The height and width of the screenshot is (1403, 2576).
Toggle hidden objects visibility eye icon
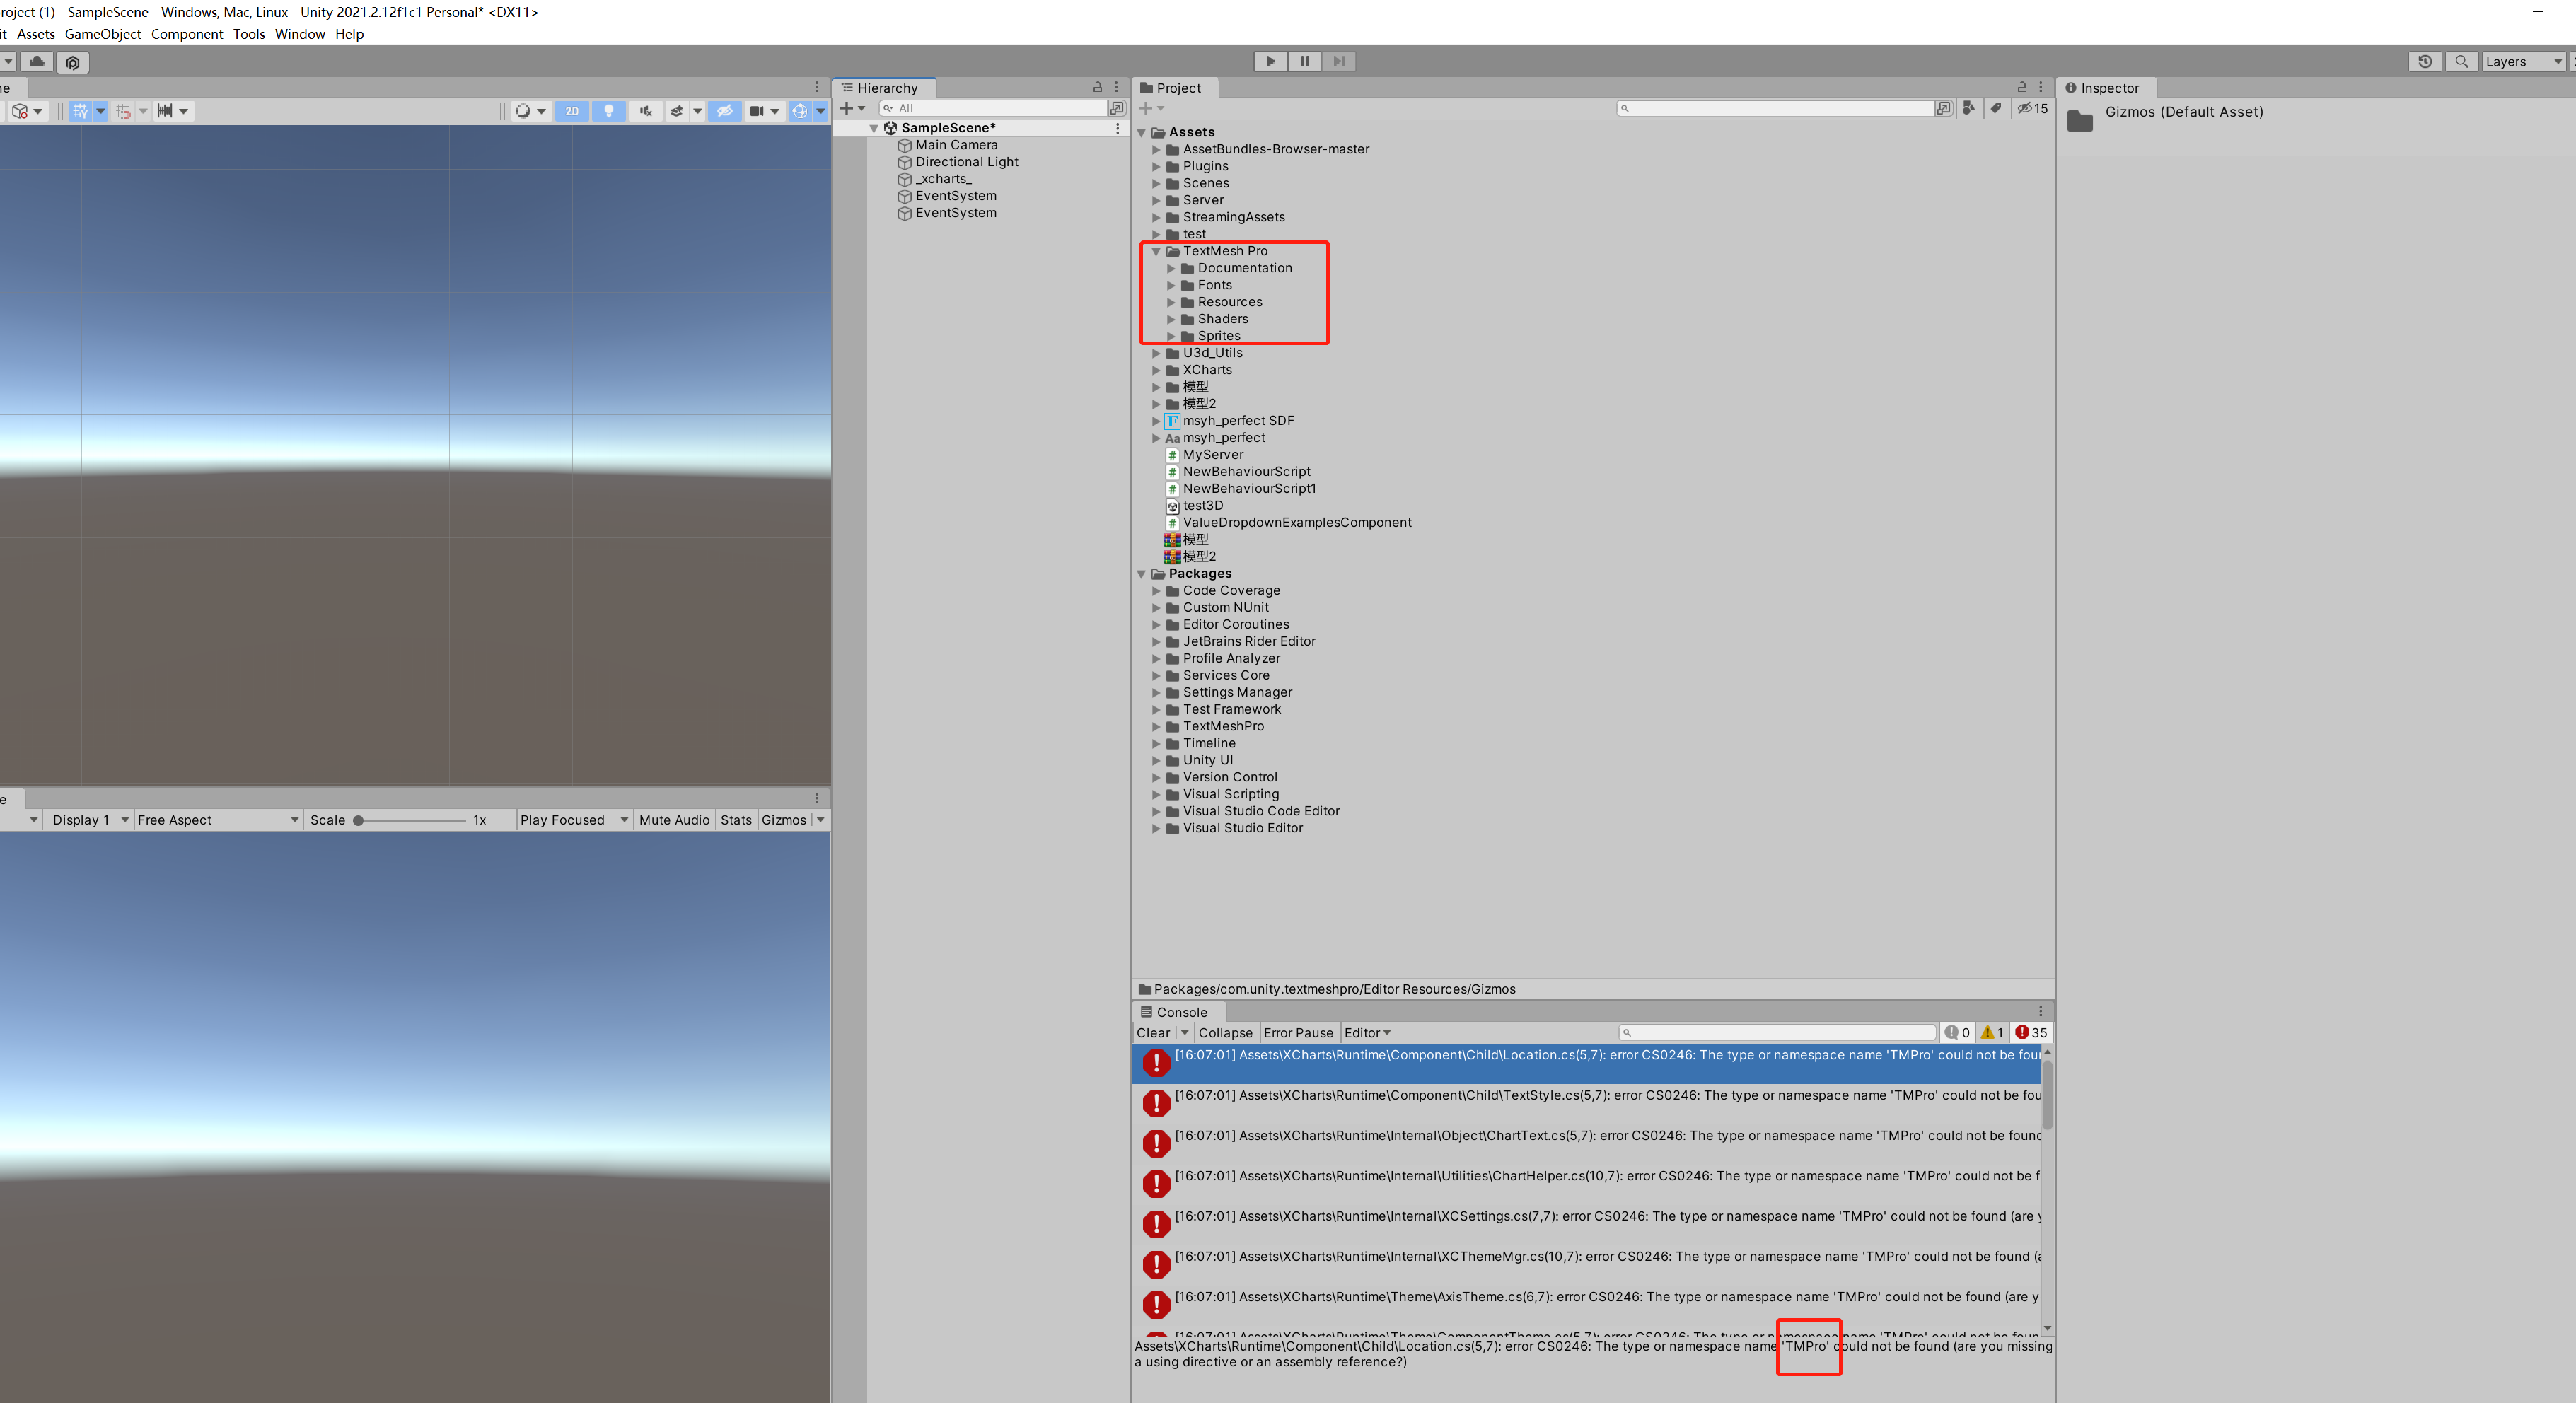(x=725, y=111)
